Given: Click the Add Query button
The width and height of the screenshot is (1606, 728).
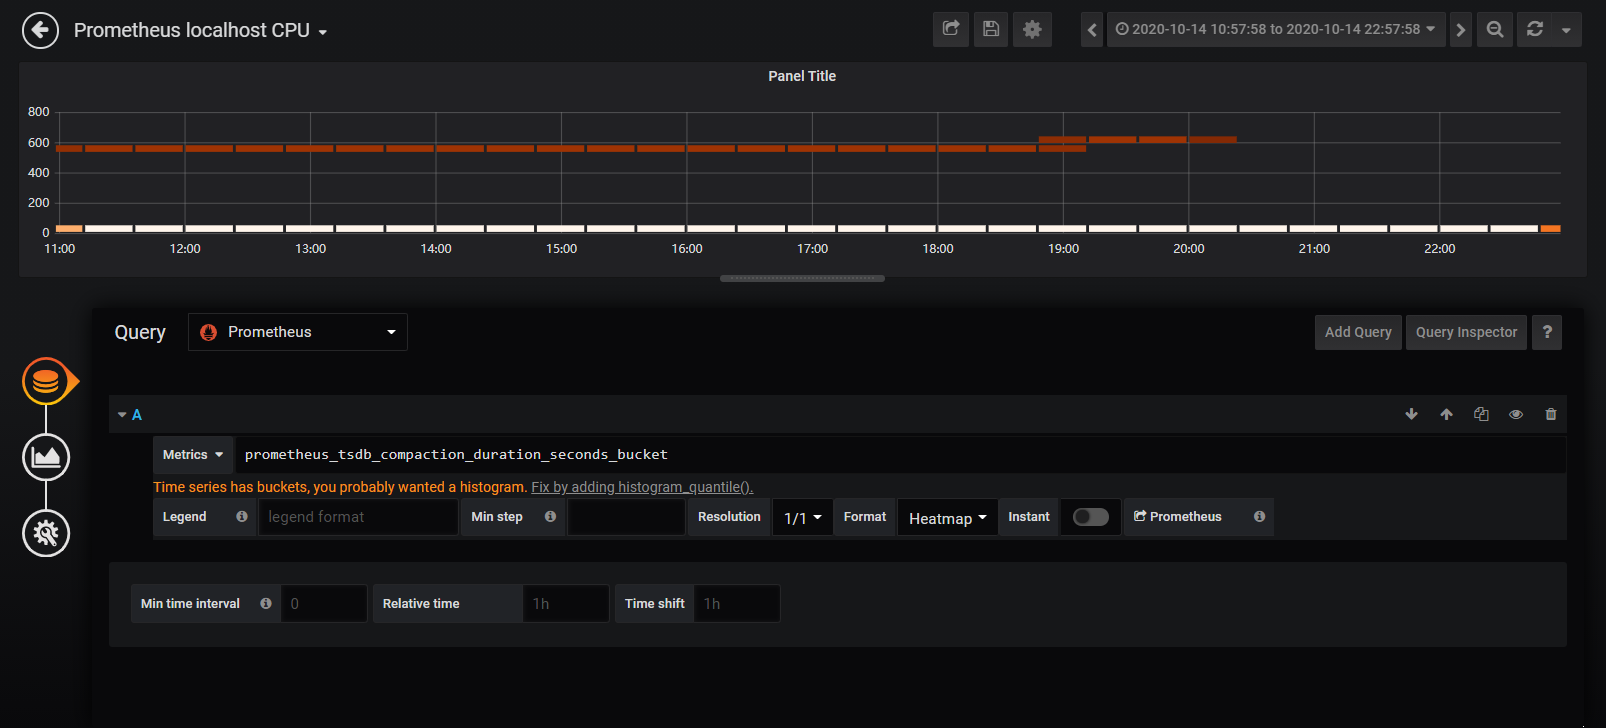Looking at the screenshot, I should [1358, 332].
